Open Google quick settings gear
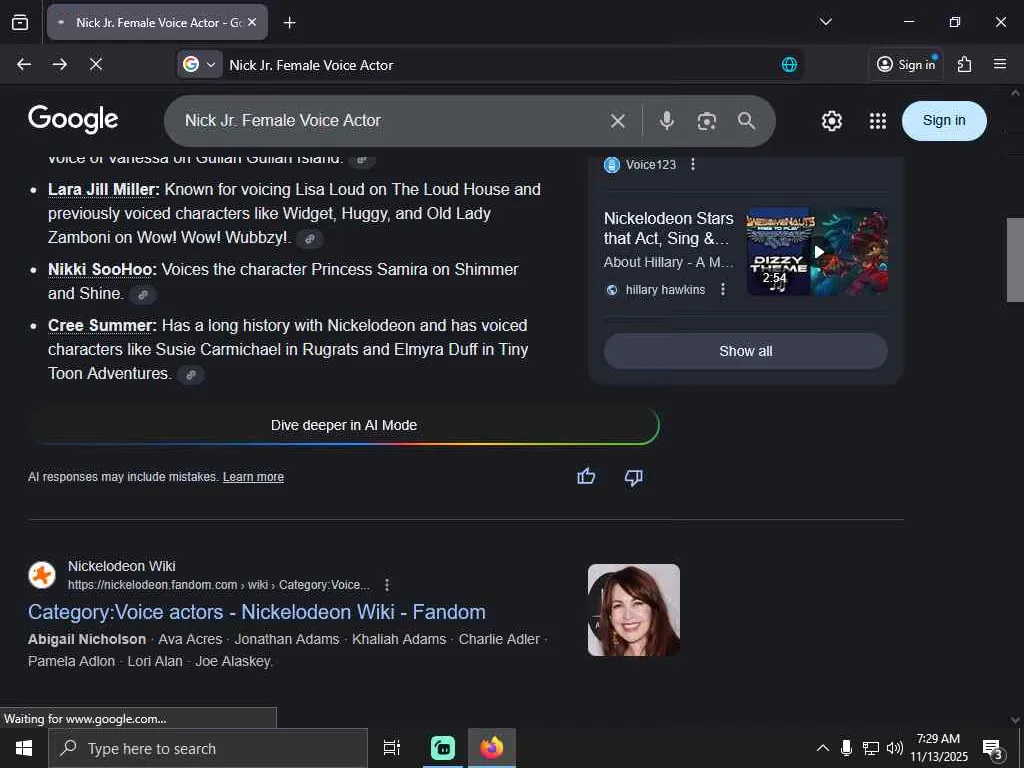 point(831,121)
